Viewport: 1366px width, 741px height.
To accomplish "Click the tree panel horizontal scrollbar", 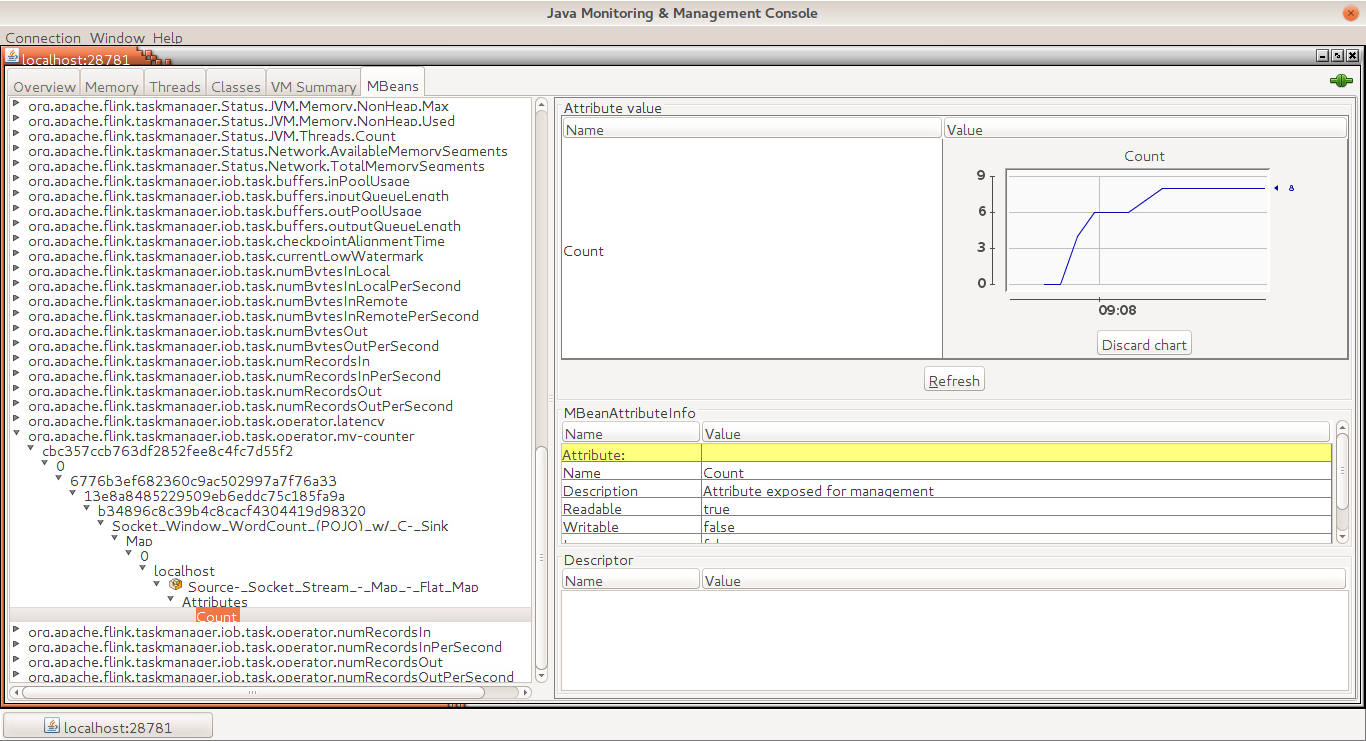I will click(x=254, y=692).
